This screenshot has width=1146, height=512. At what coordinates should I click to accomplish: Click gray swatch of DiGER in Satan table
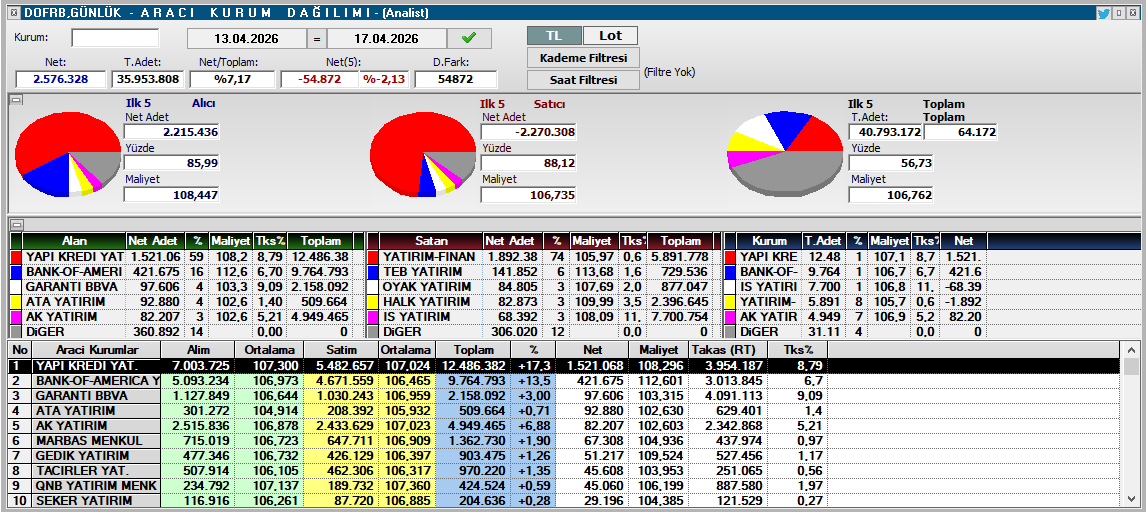373,332
